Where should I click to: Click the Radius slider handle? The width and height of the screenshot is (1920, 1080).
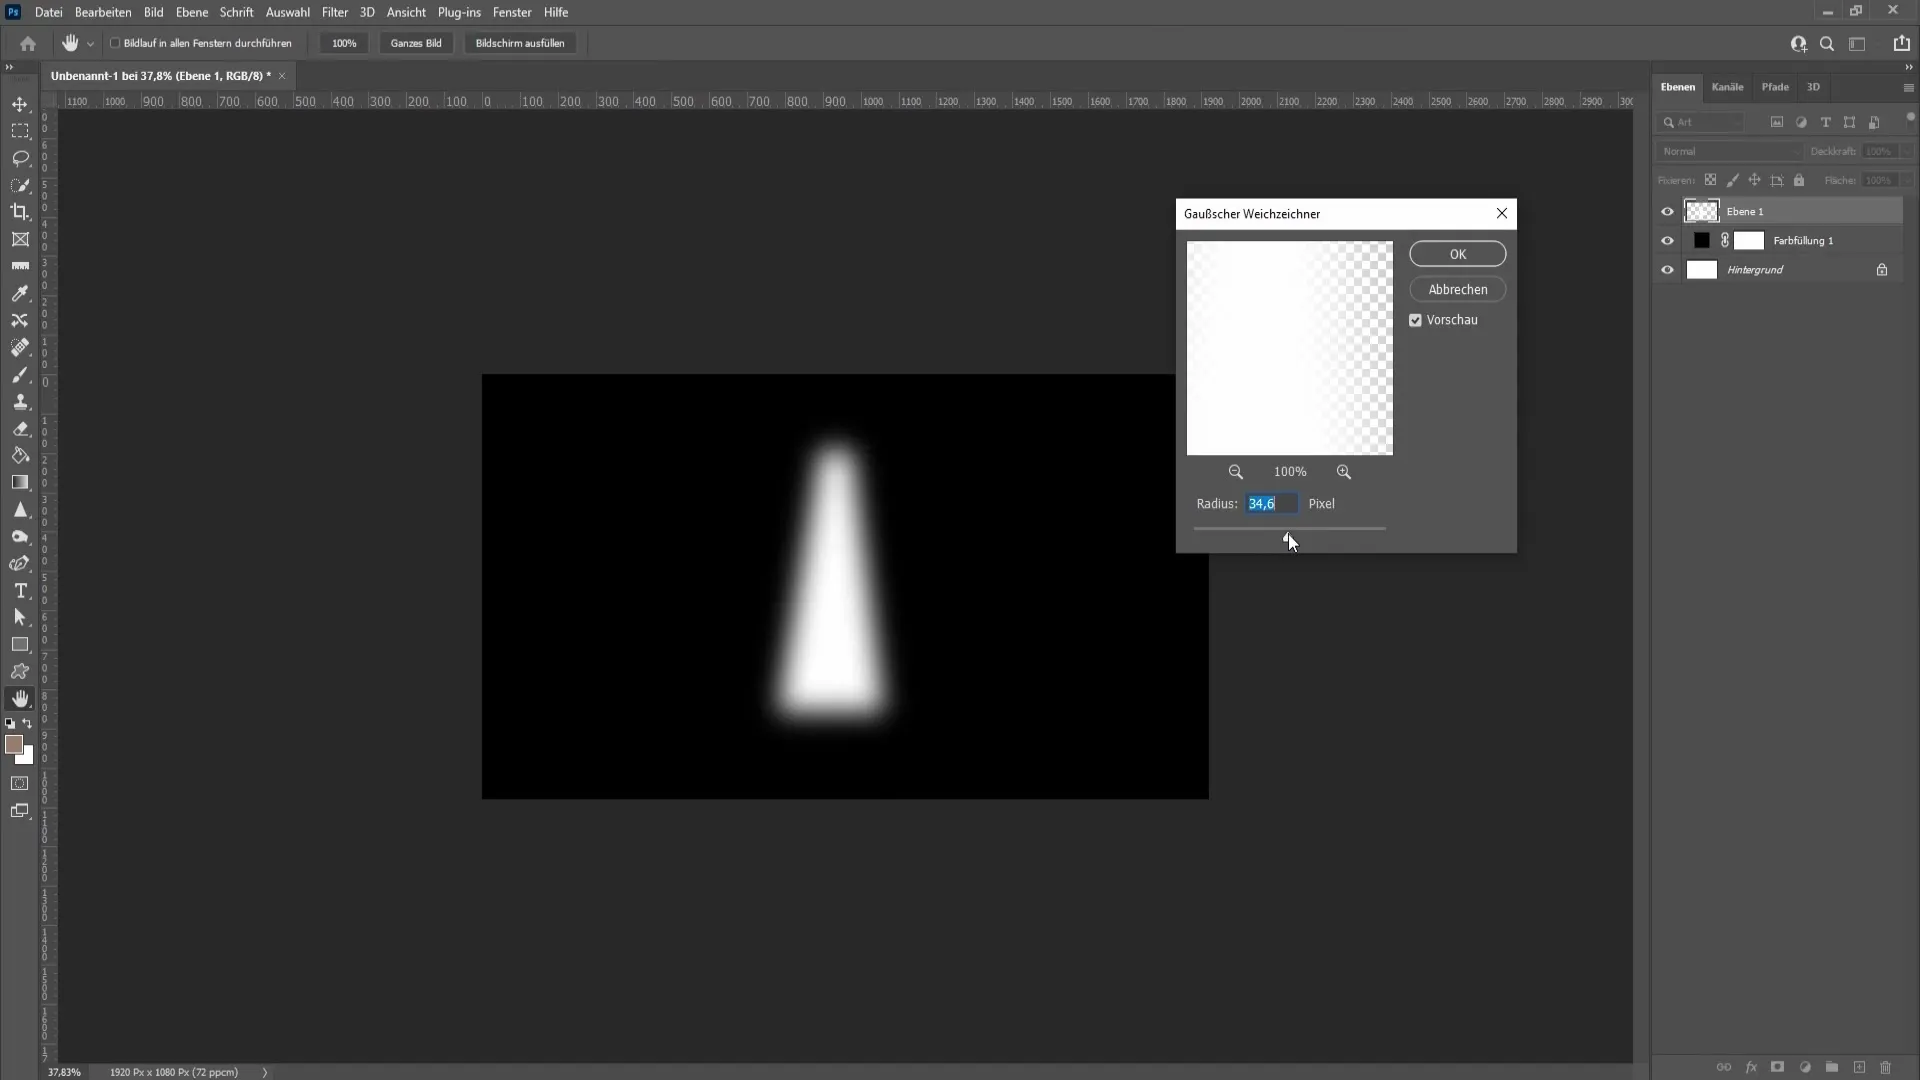click(1288, 538)
